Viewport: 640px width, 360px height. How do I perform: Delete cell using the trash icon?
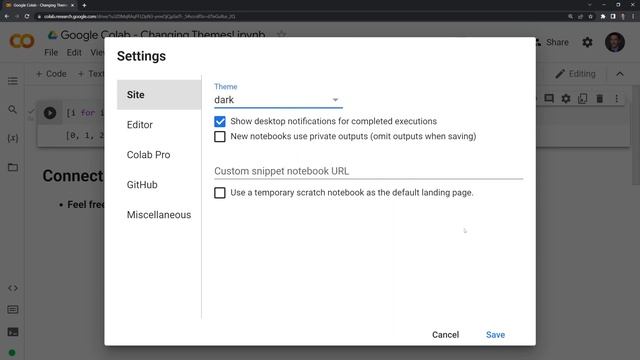point(600,98)
